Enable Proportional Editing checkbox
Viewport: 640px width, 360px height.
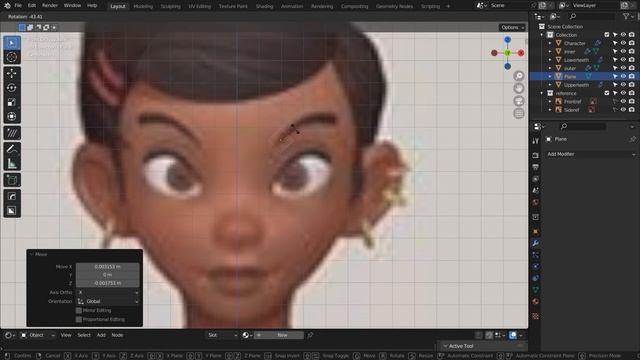tap(79, 320)
